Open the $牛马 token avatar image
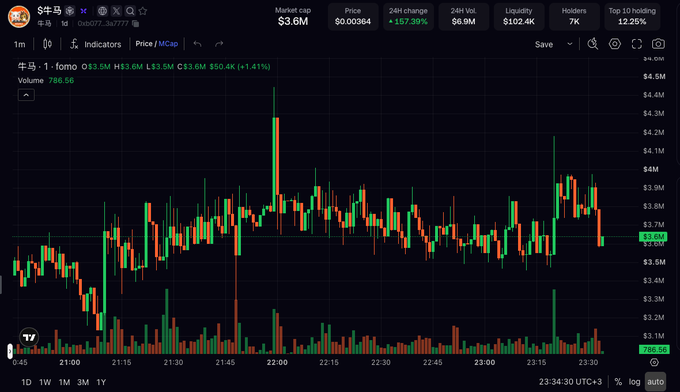The height and width of the screenshot is (392, 680). [x=19, y=16]
